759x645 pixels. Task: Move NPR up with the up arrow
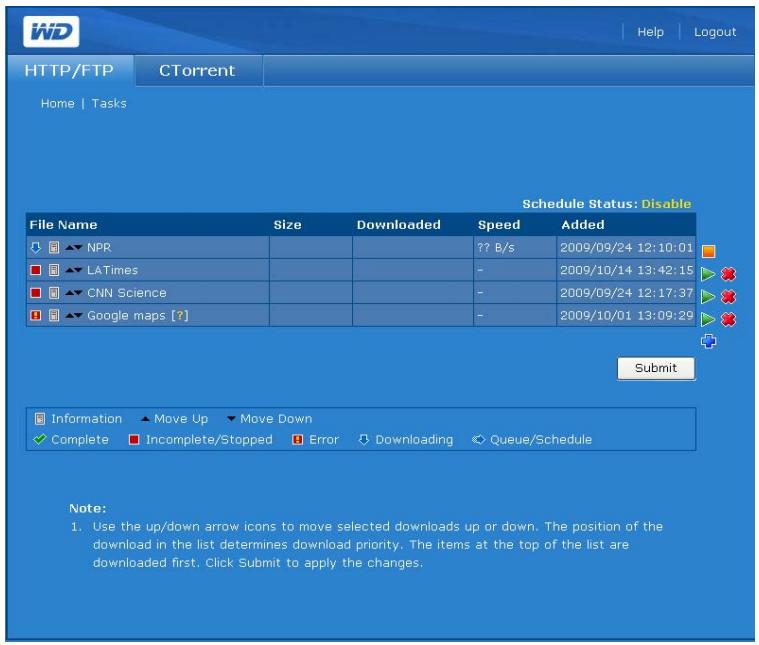tap(69, 247)
